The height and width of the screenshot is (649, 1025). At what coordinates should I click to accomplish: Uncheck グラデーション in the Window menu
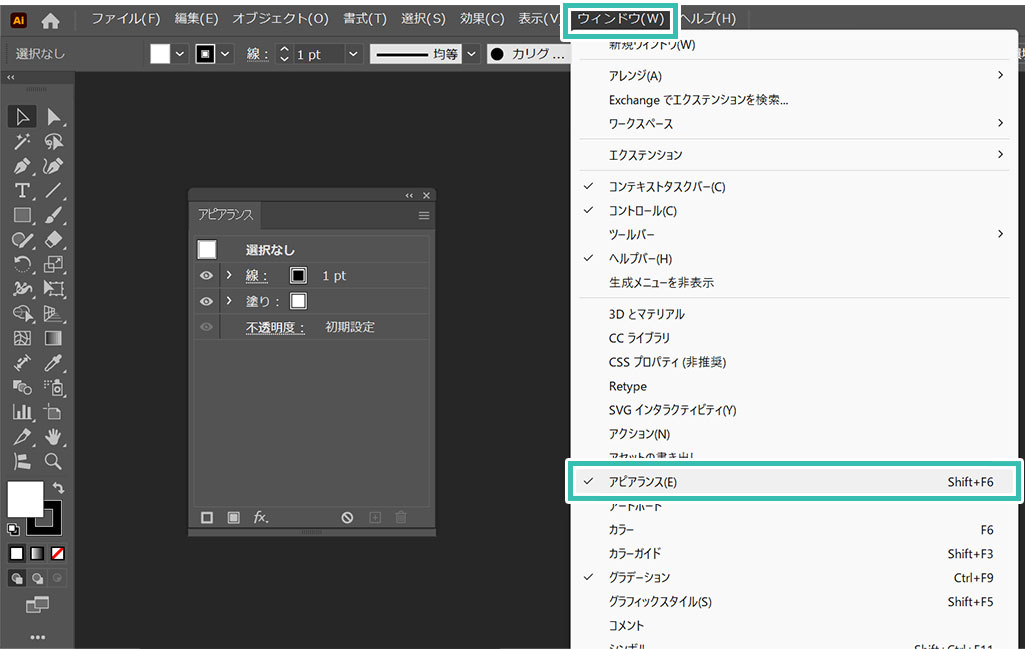click(639, 577)
